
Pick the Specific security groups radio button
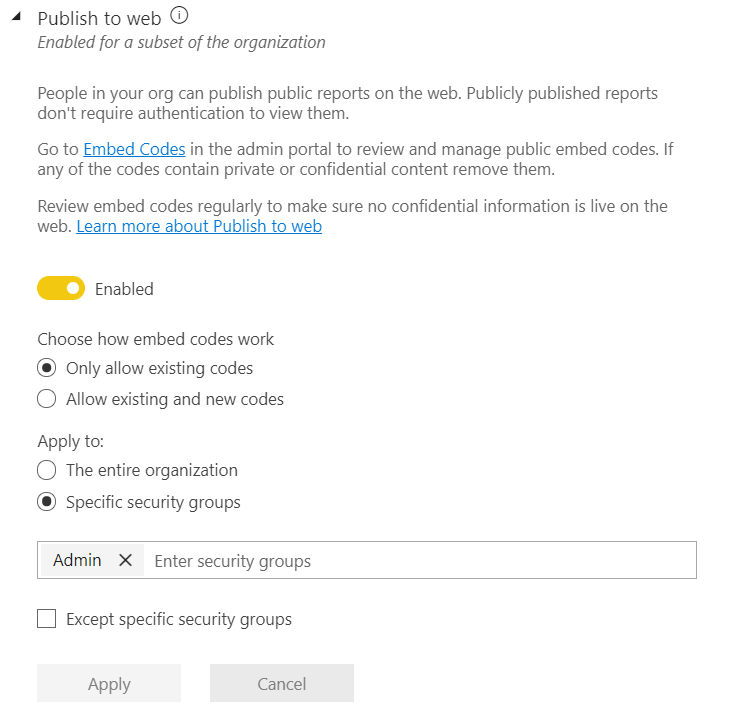pos(46,502)
